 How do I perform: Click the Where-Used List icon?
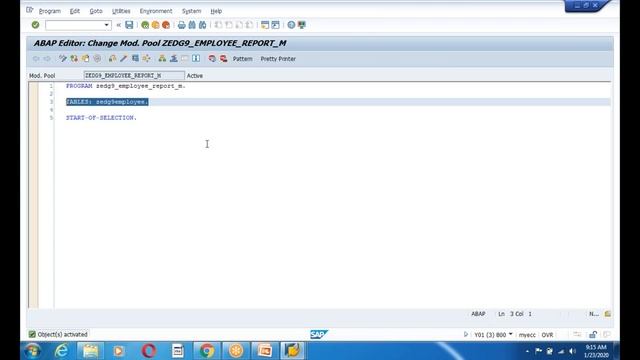[x=146, y=59]
